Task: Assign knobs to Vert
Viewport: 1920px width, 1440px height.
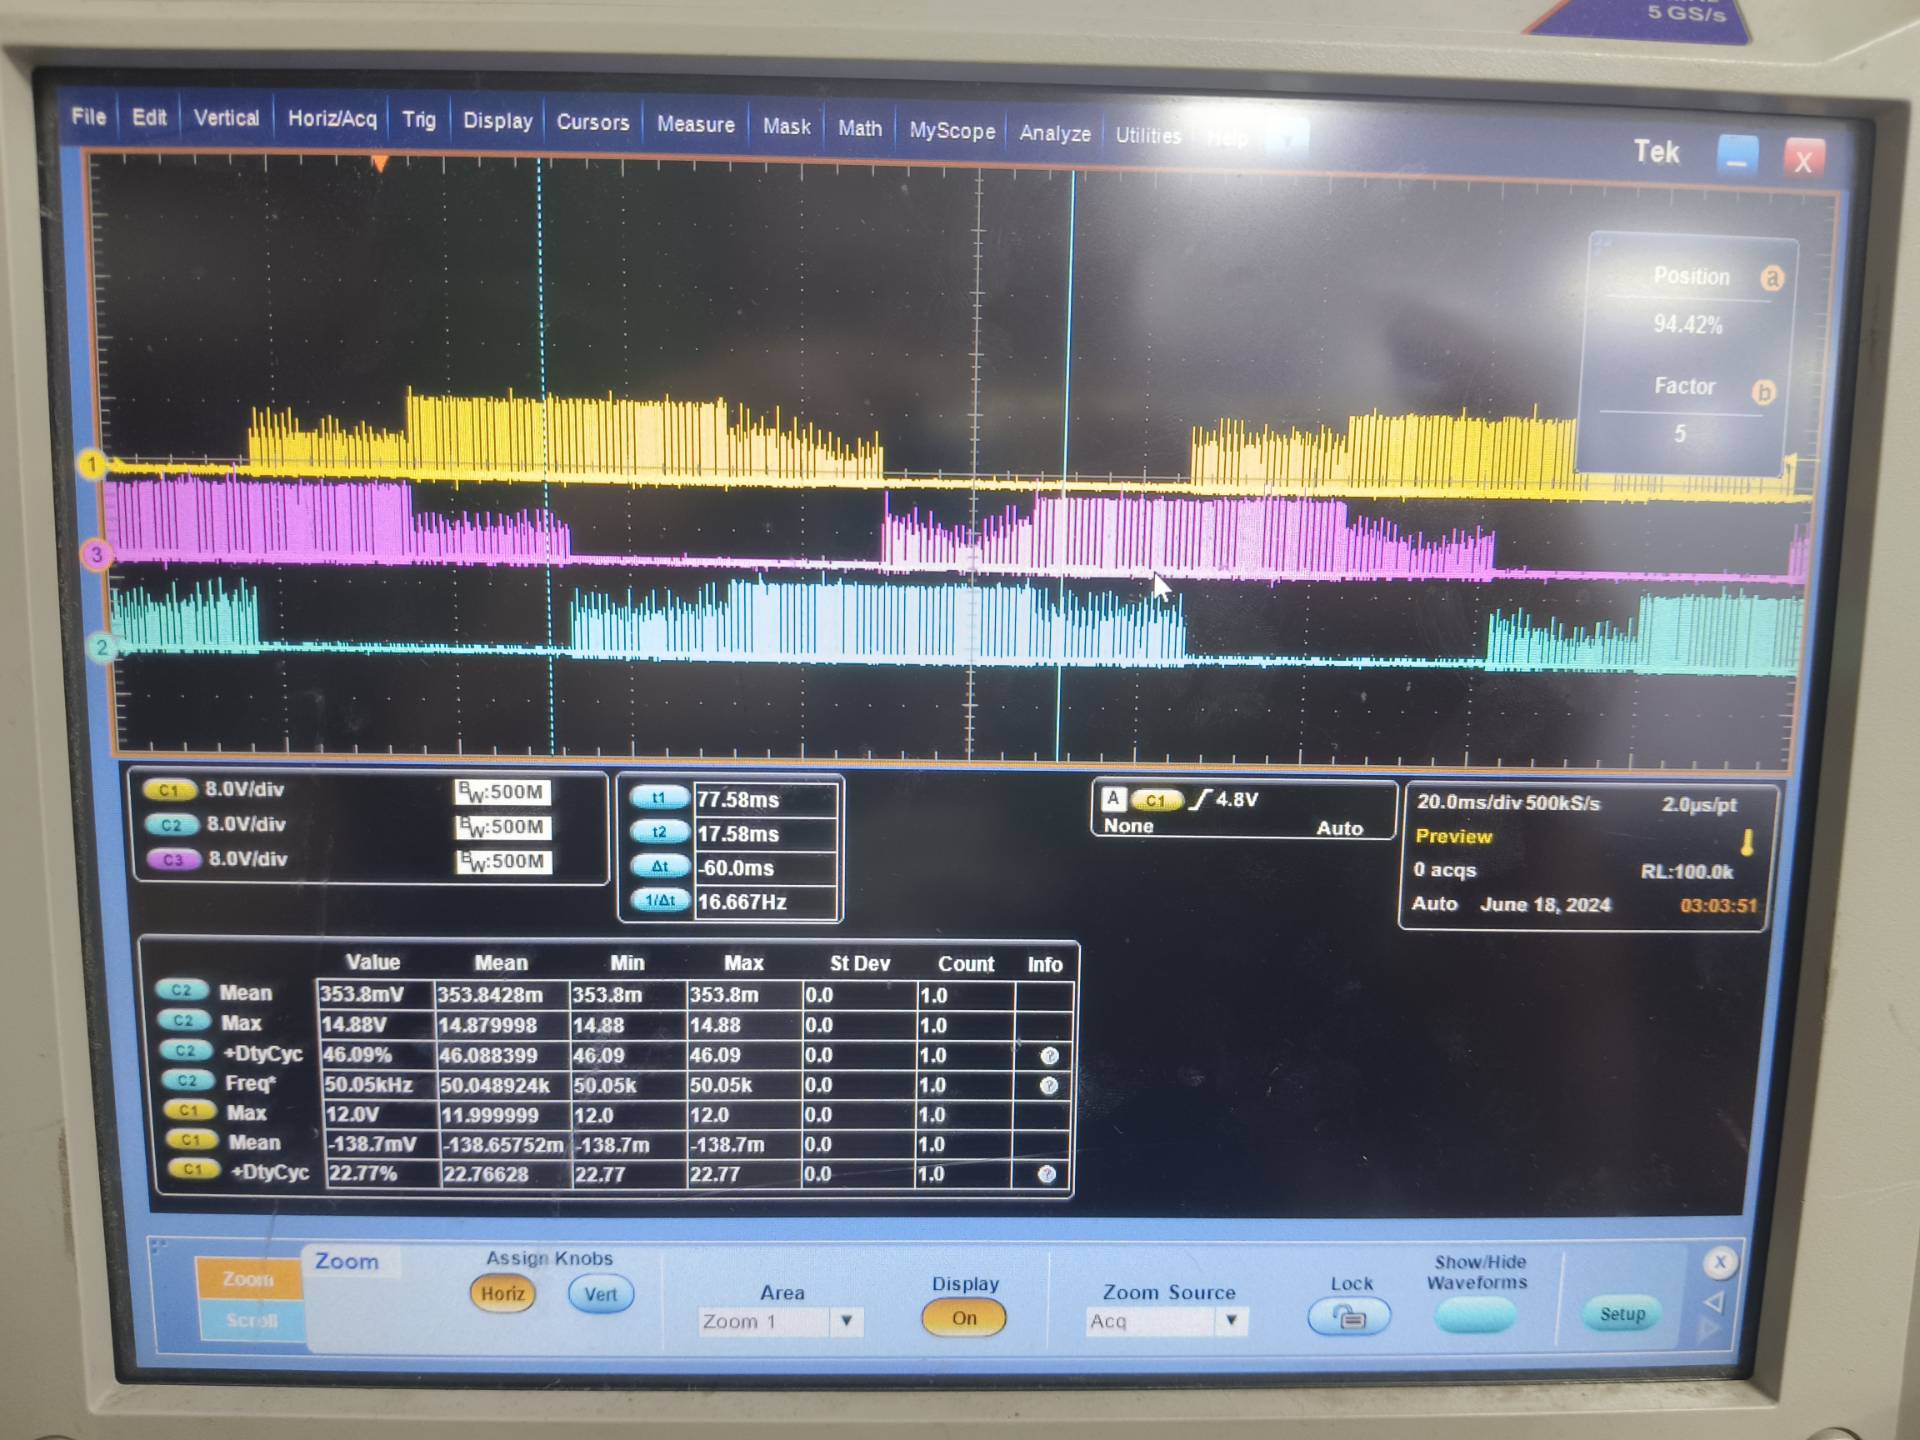Action: (600, 1294)
